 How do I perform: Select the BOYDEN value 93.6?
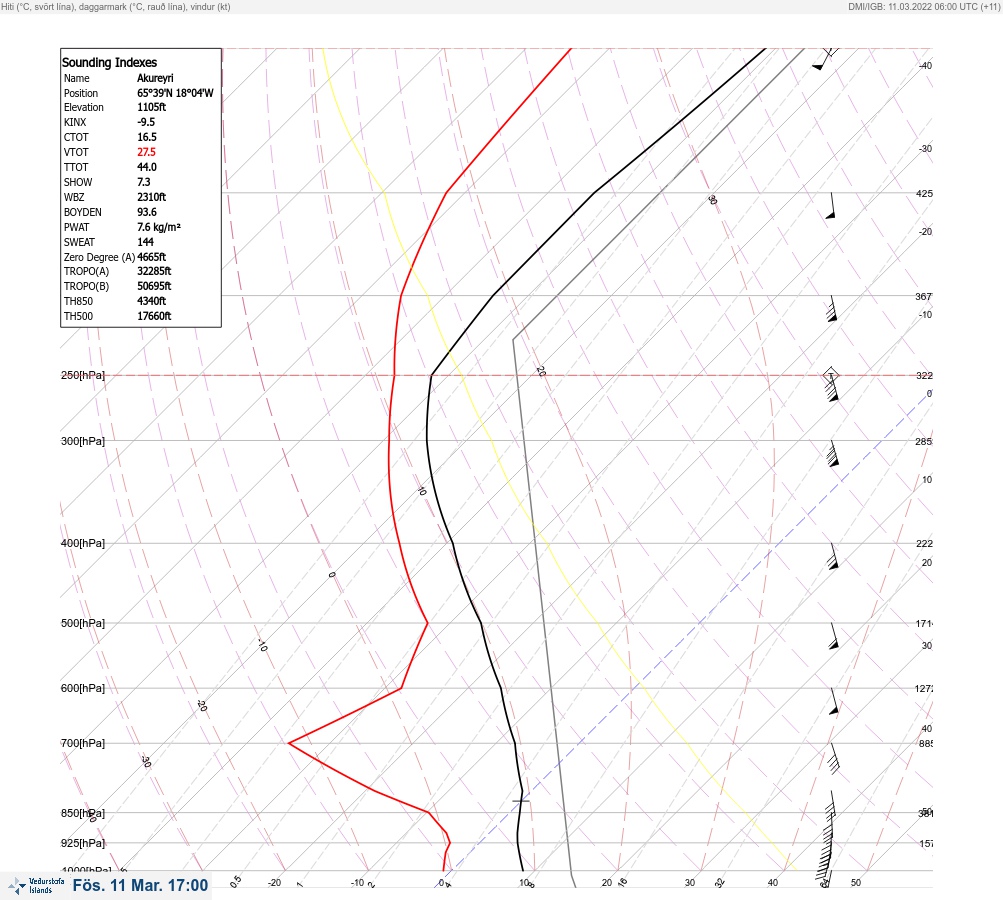click(147, 212)
